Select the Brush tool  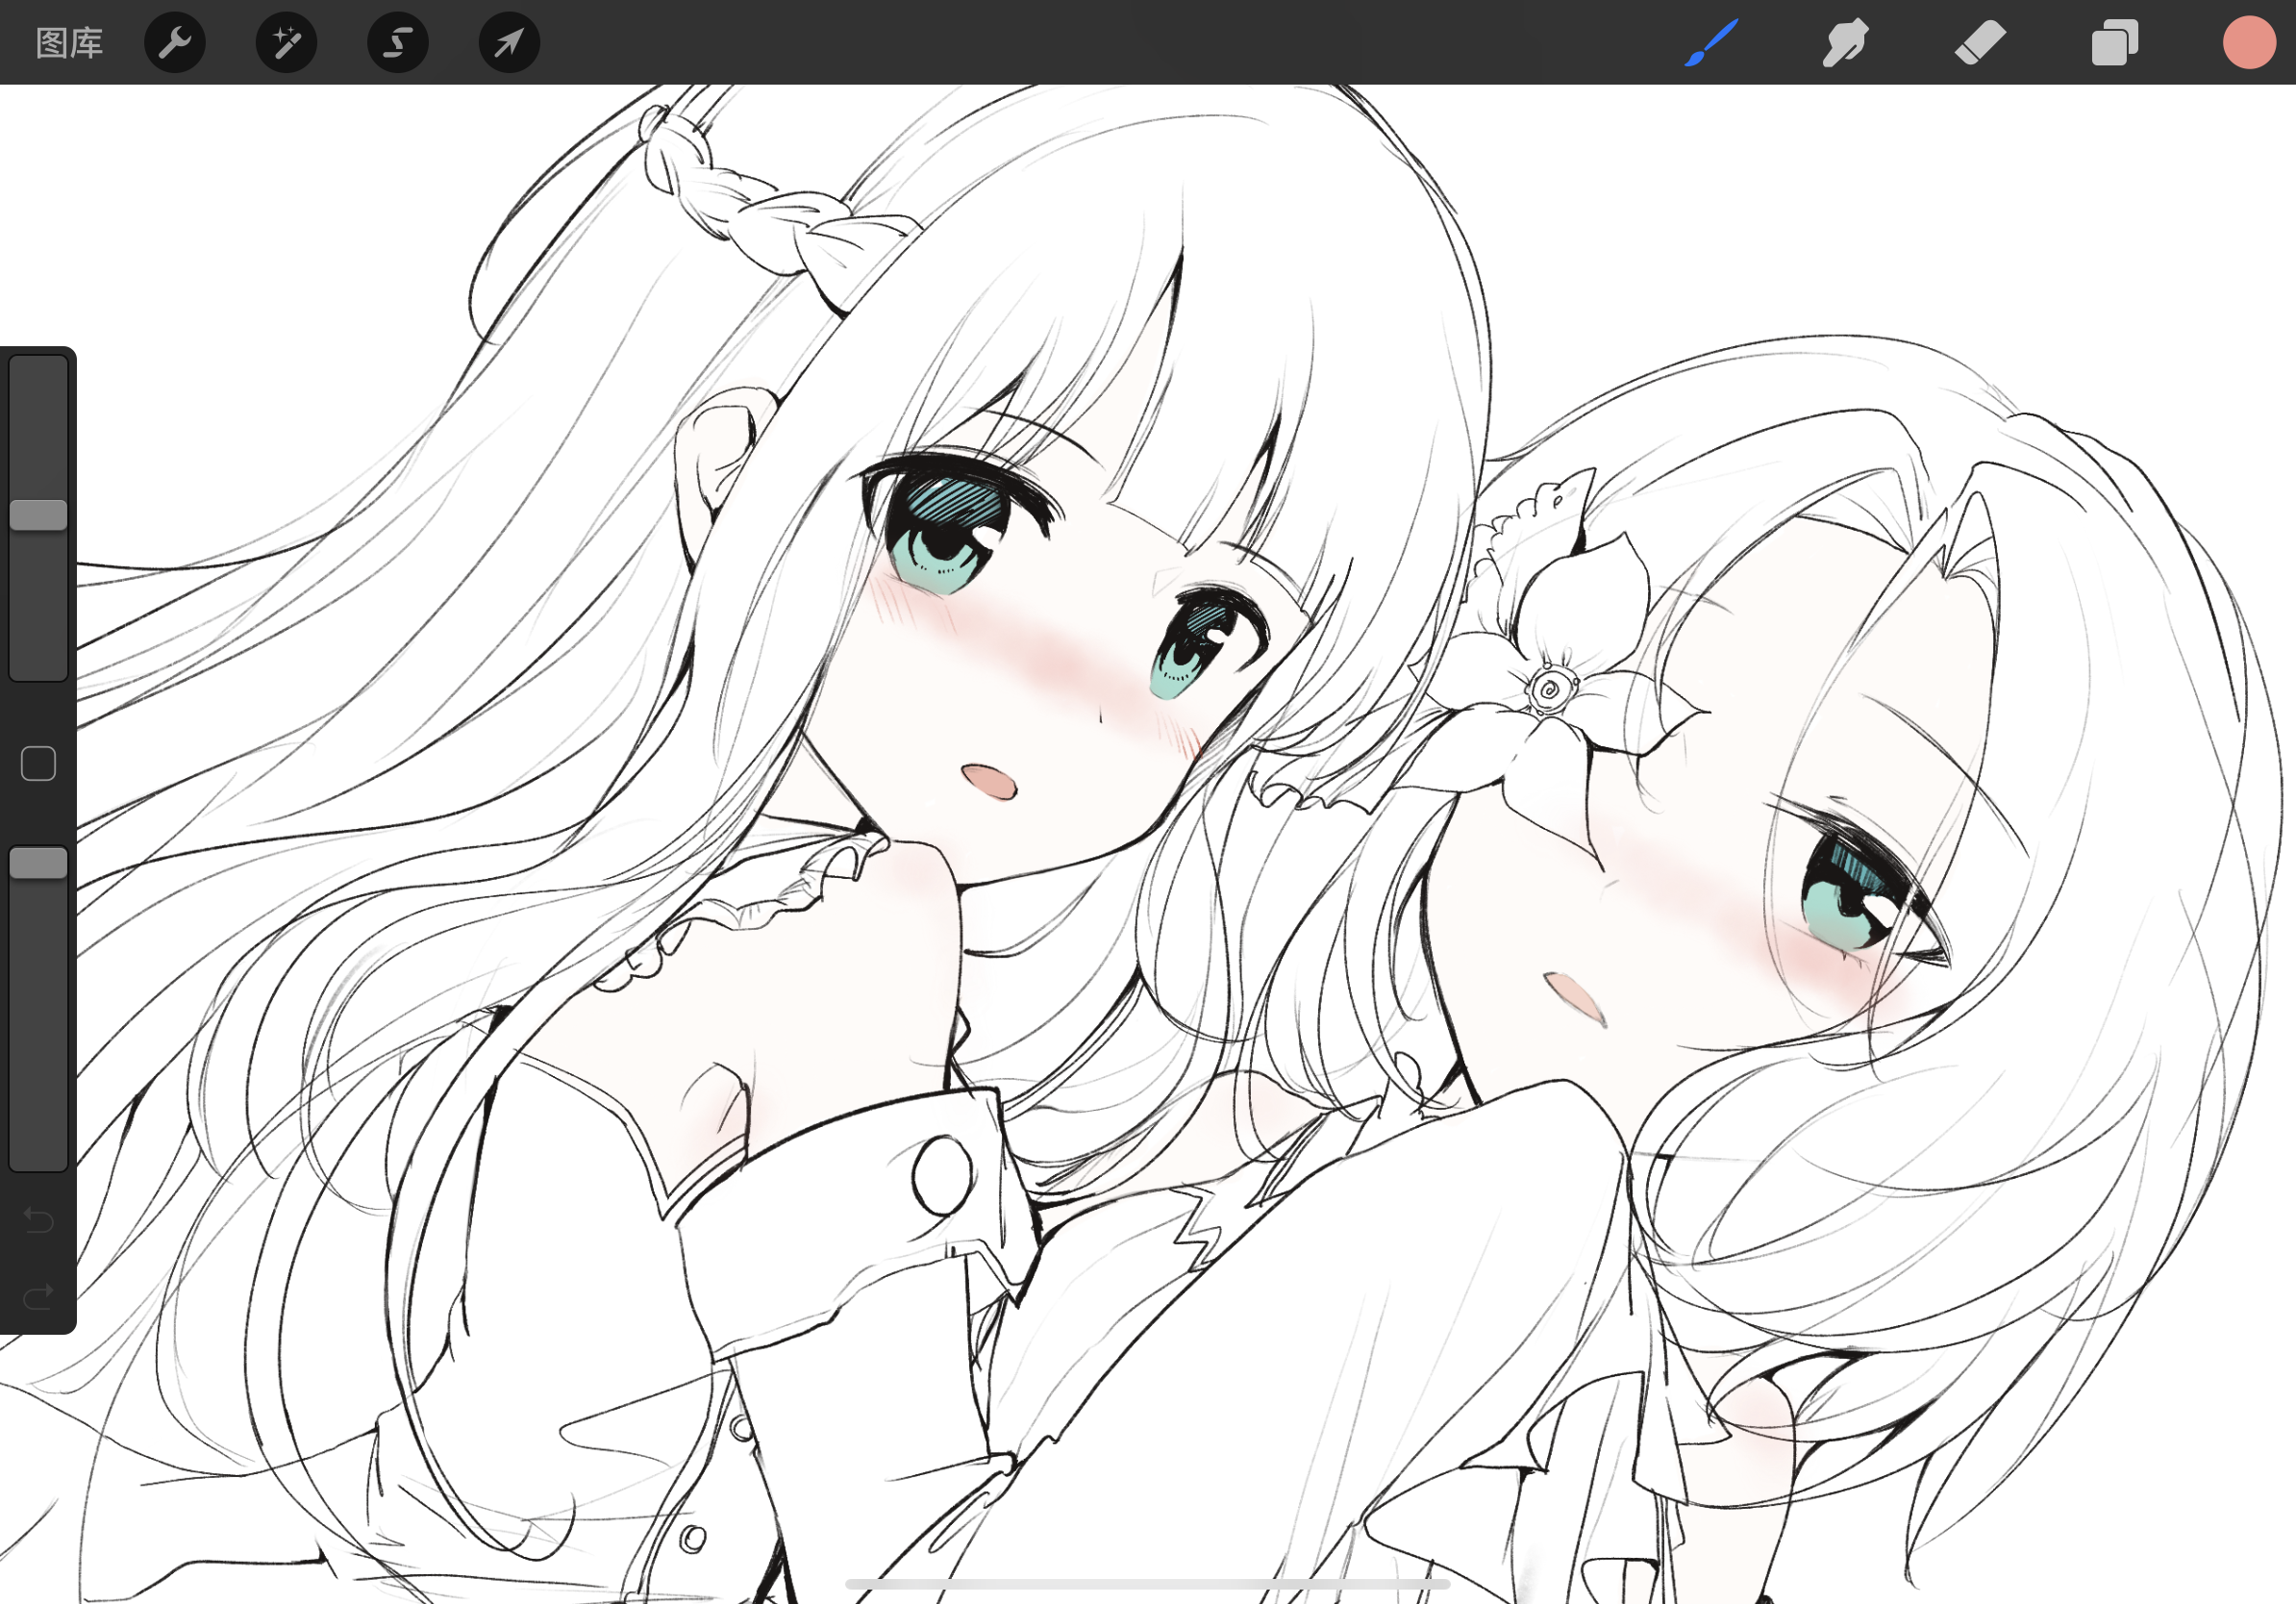point(1711,43)
